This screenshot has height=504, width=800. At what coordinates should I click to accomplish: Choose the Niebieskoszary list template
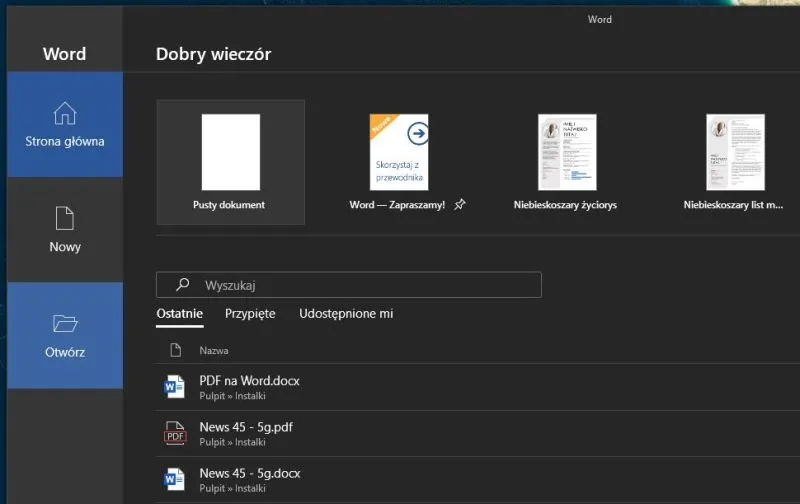point(735,152)
